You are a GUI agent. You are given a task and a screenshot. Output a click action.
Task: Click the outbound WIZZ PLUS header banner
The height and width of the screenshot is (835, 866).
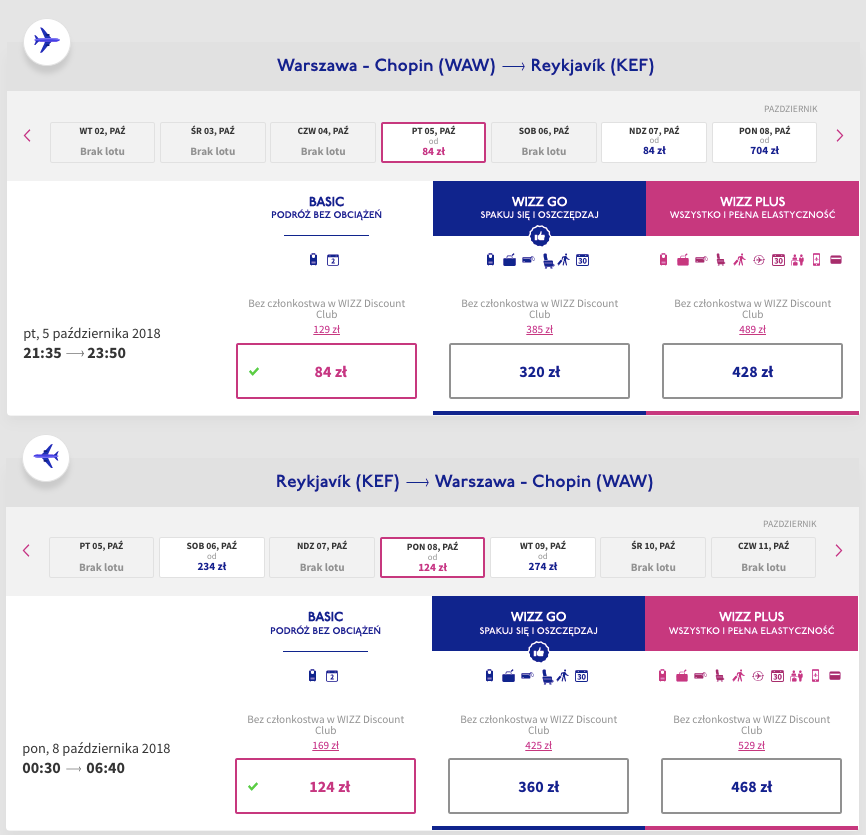[752, 208]
